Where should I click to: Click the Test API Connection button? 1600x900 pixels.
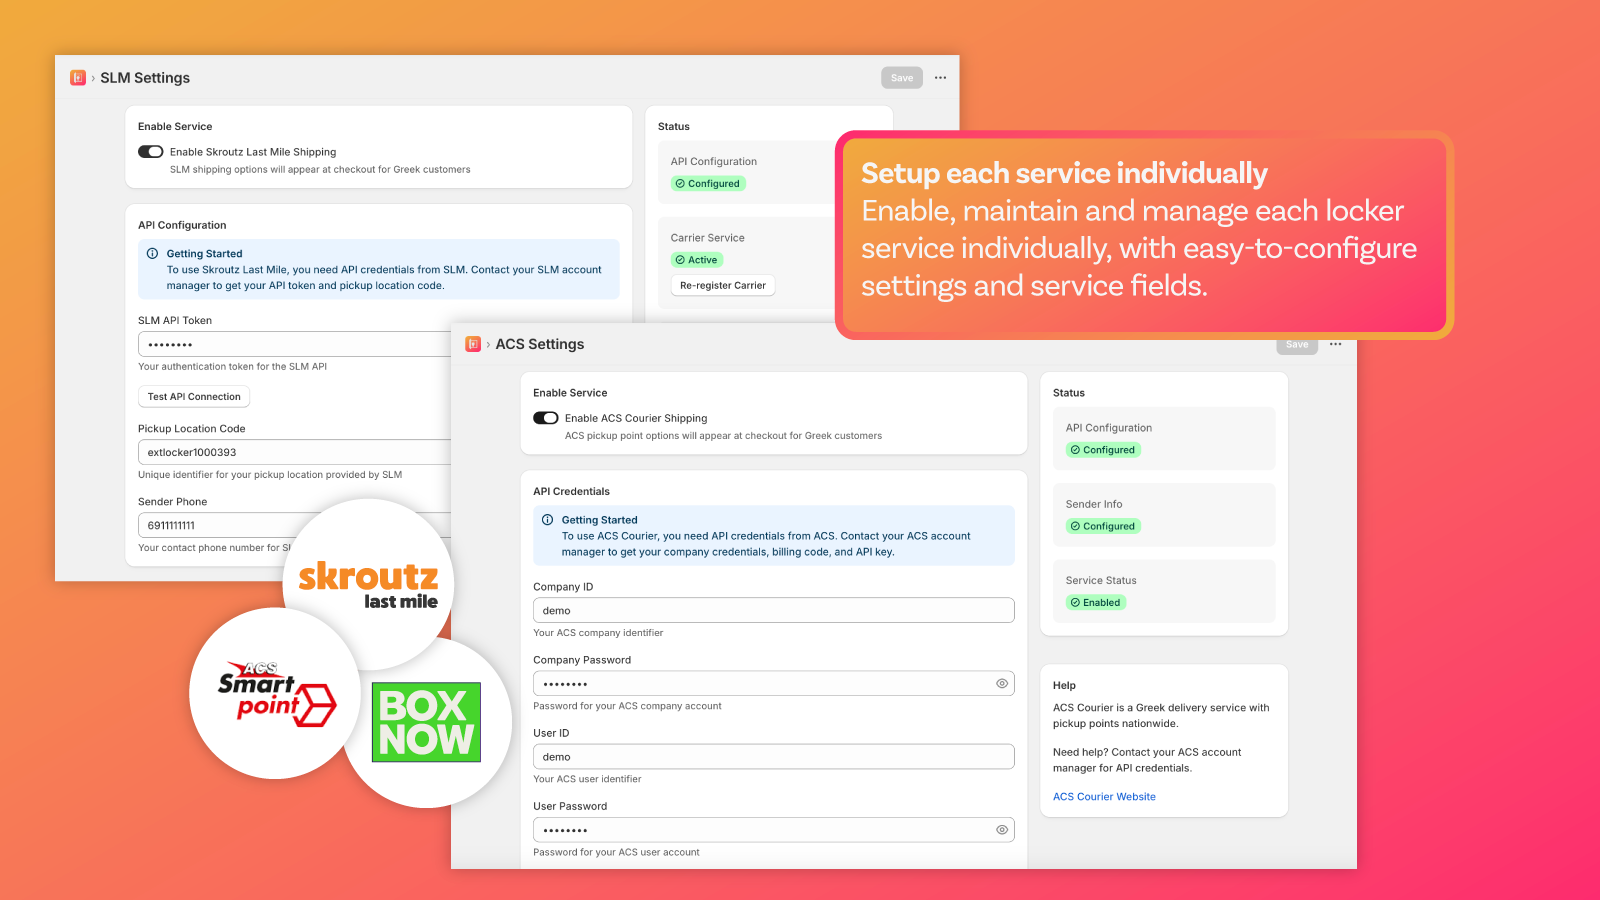pos(194,397)
